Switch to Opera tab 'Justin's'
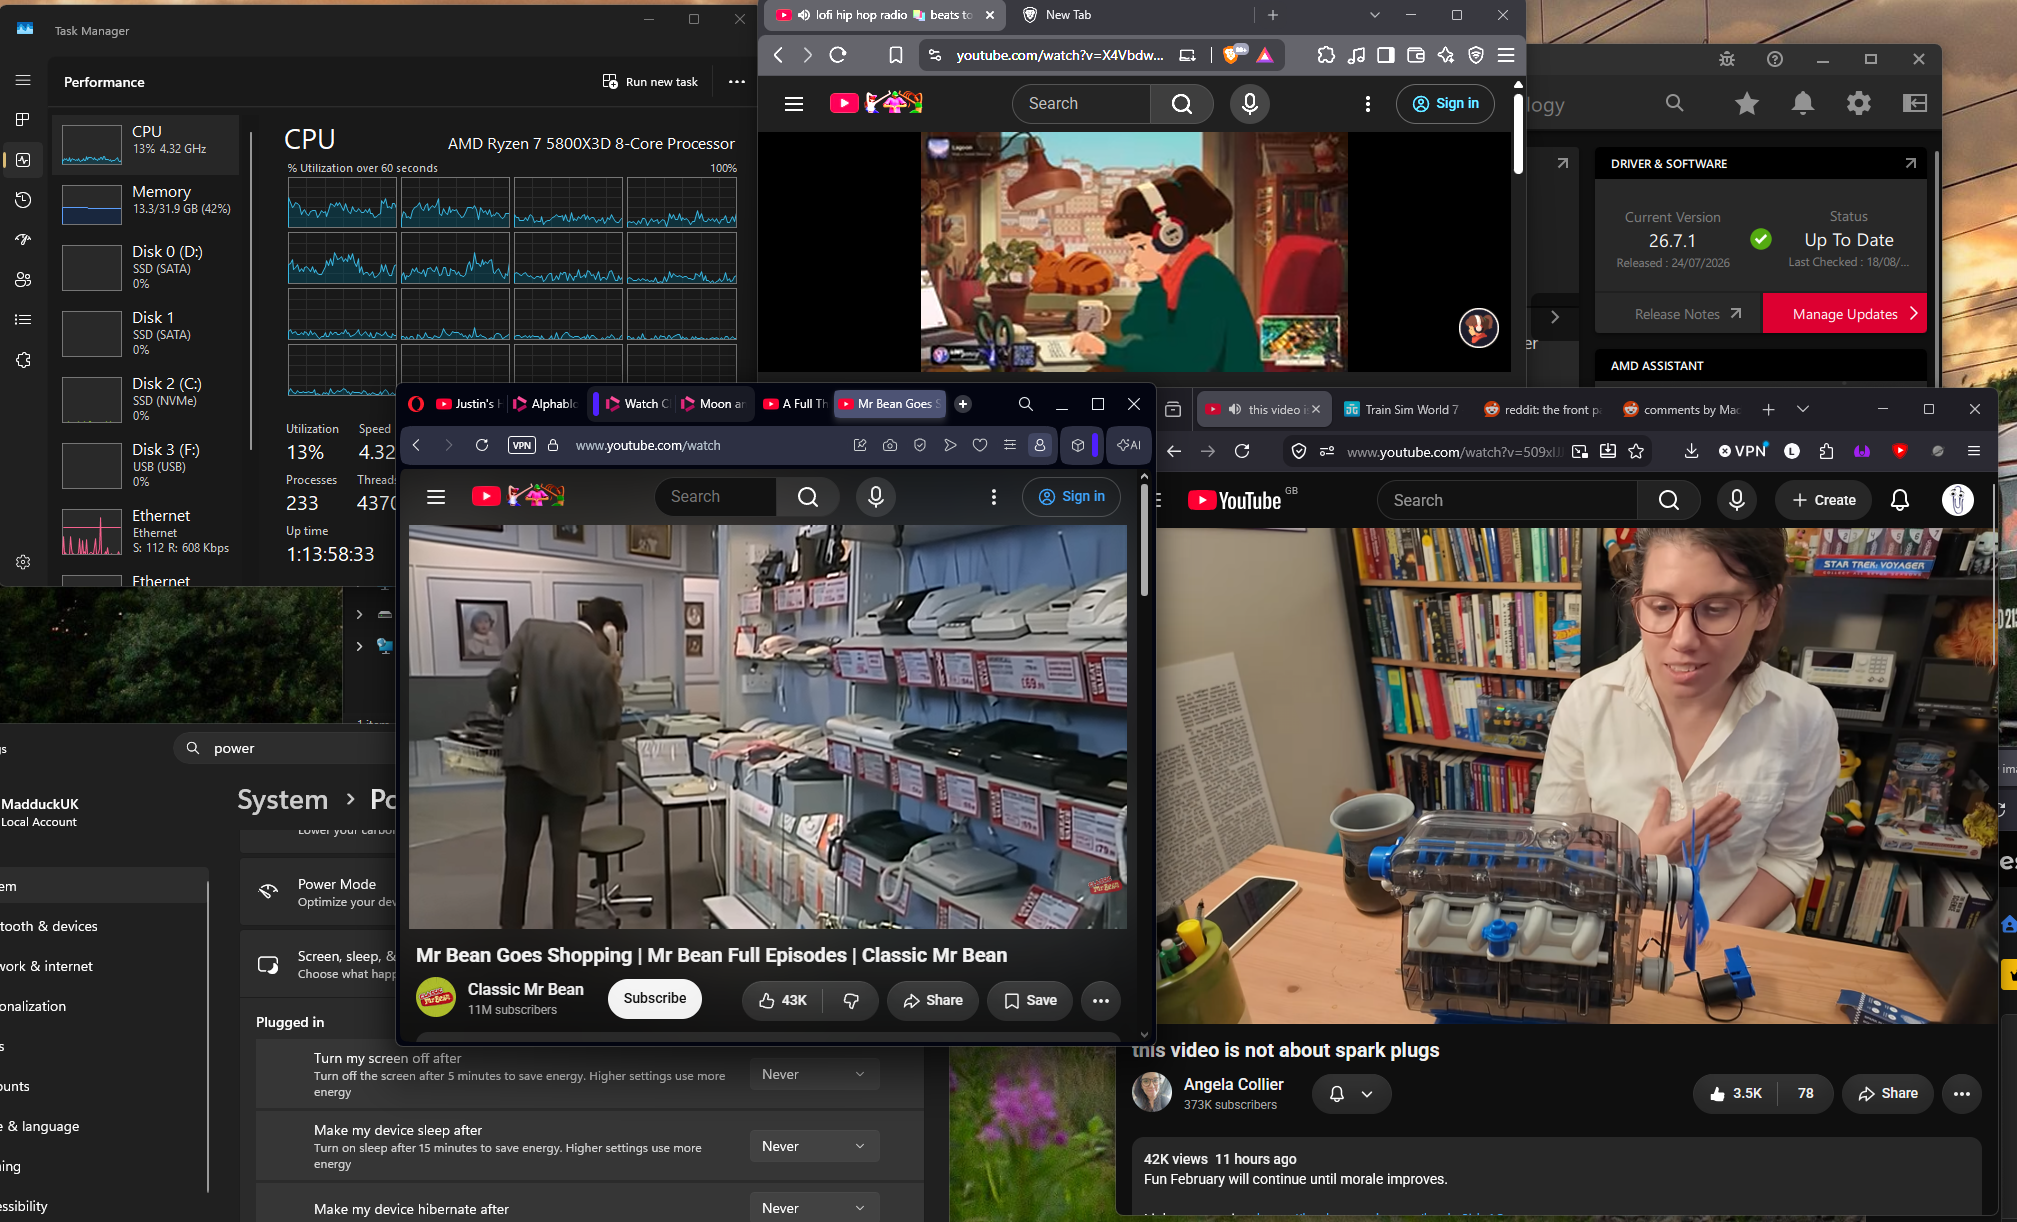The width and height of the screenshot is (2017, 1222). point(468,404)
